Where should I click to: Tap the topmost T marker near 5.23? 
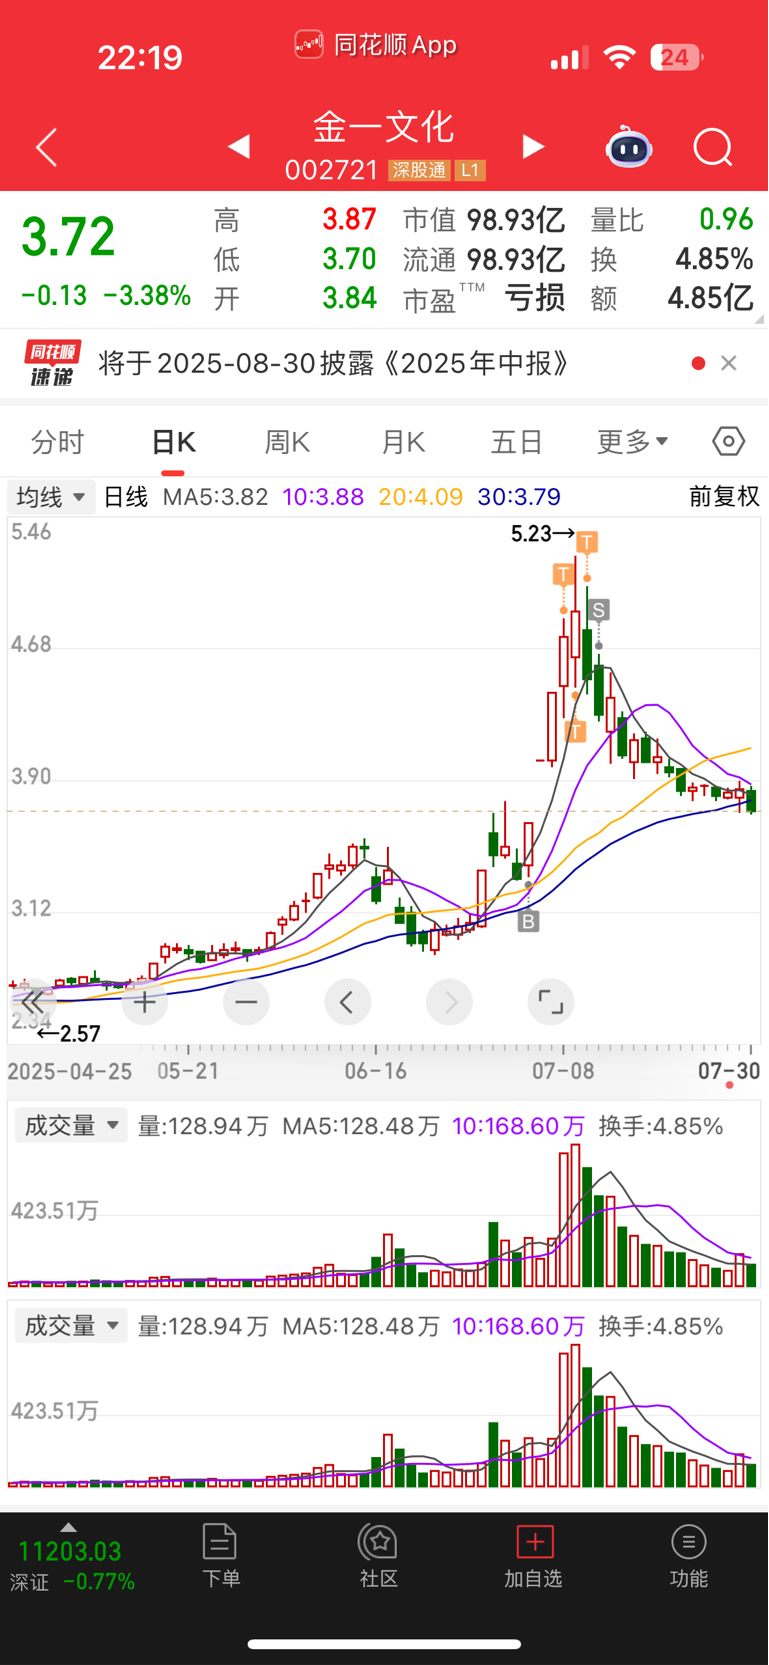[587, 543]
